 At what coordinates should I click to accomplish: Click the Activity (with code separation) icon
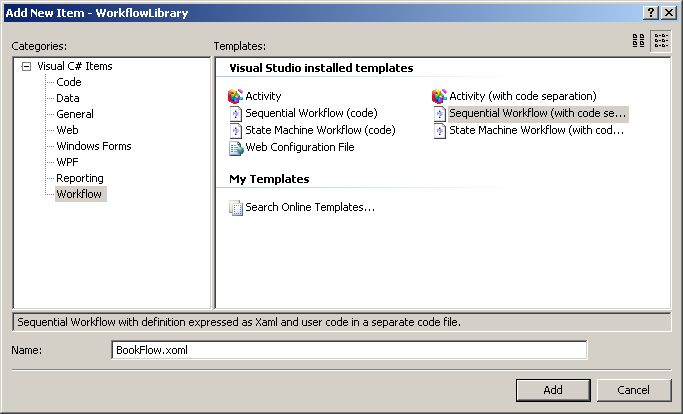point(439,96)
